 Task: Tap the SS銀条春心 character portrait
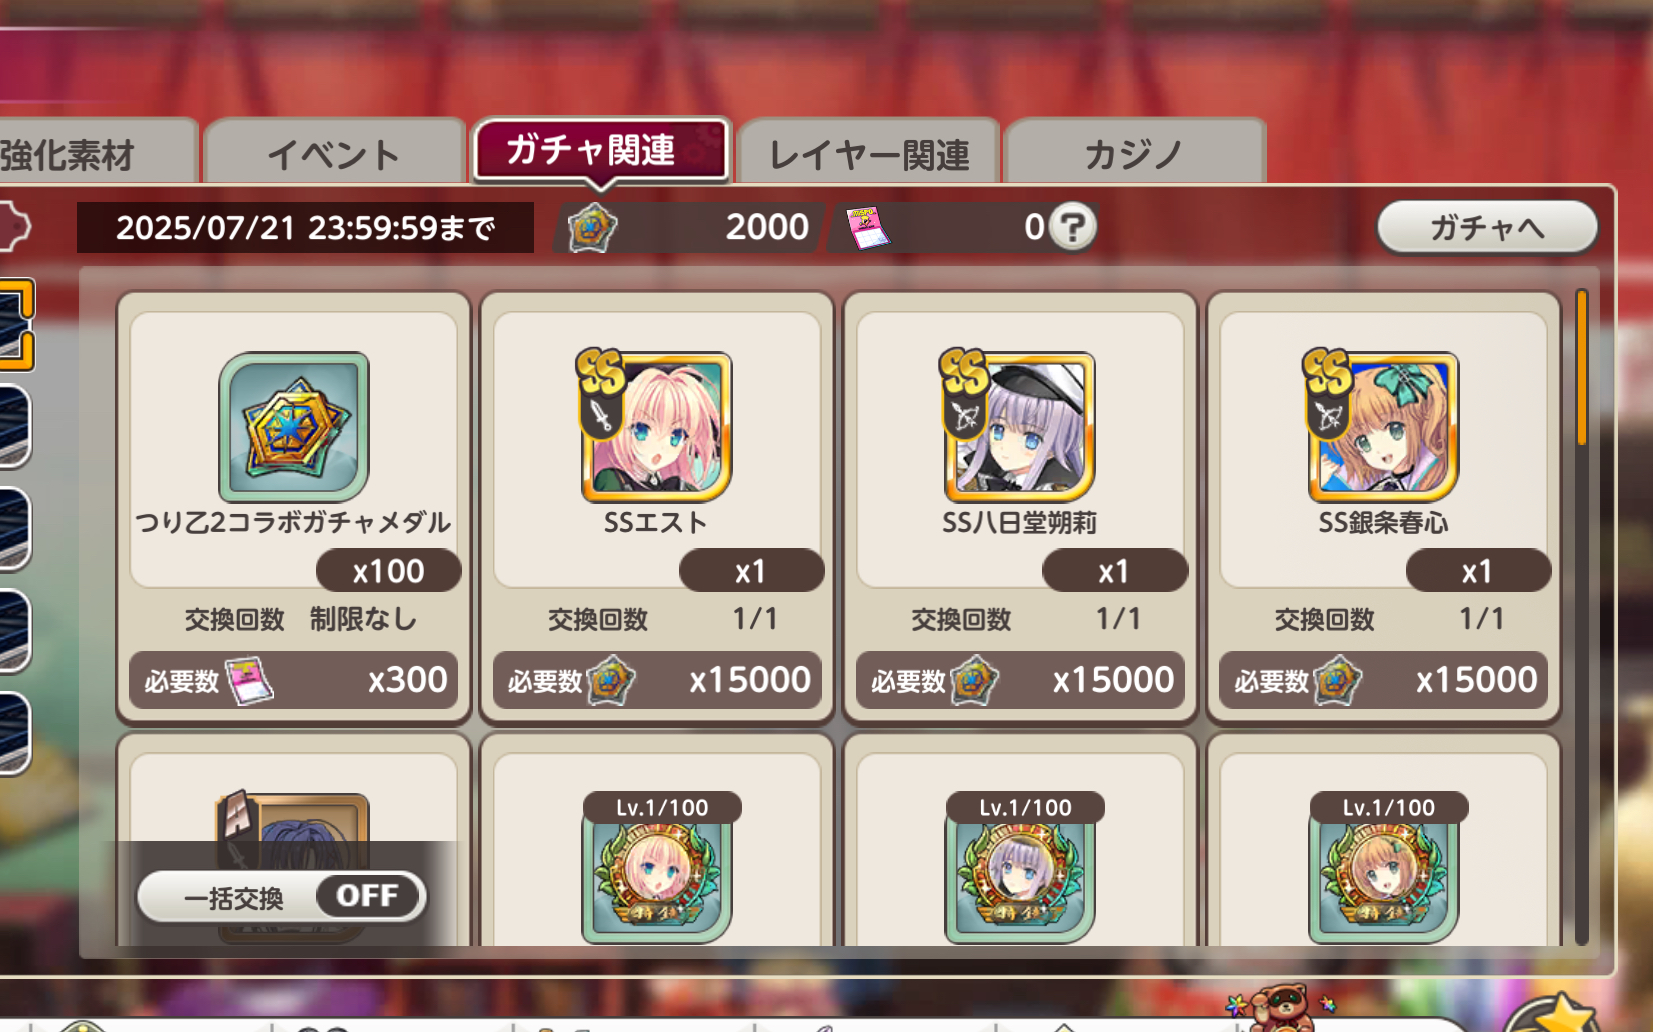pos(1382,426)
